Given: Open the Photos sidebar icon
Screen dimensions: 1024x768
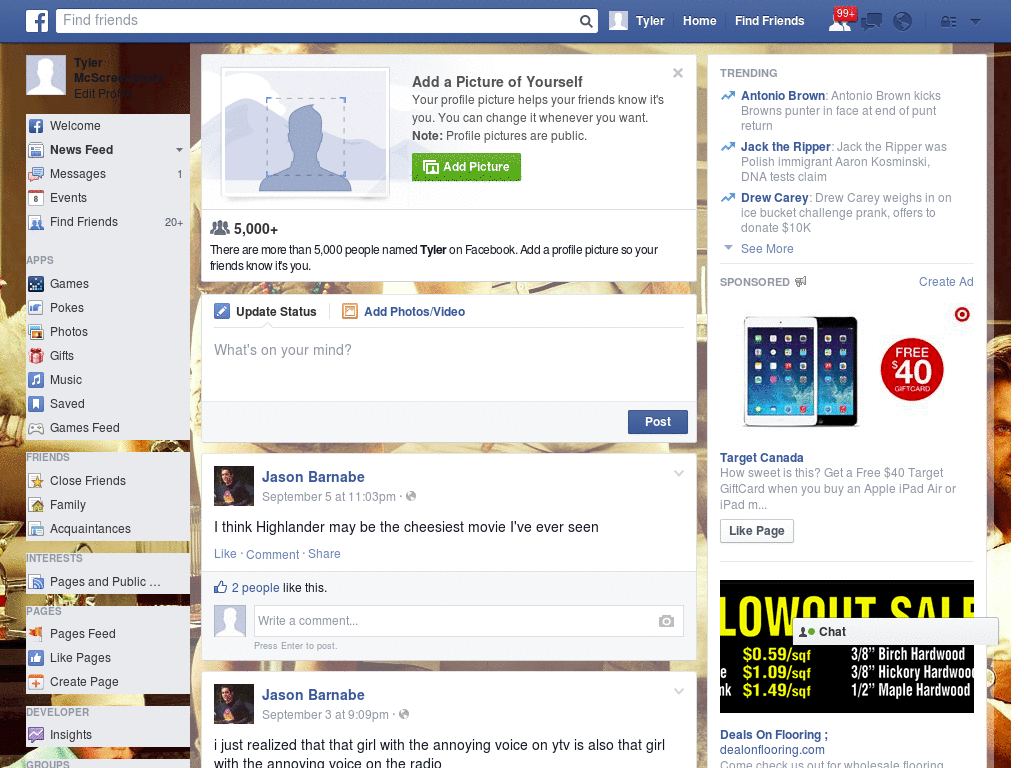Looking at the screenshot, I should (x=36, y=332).
